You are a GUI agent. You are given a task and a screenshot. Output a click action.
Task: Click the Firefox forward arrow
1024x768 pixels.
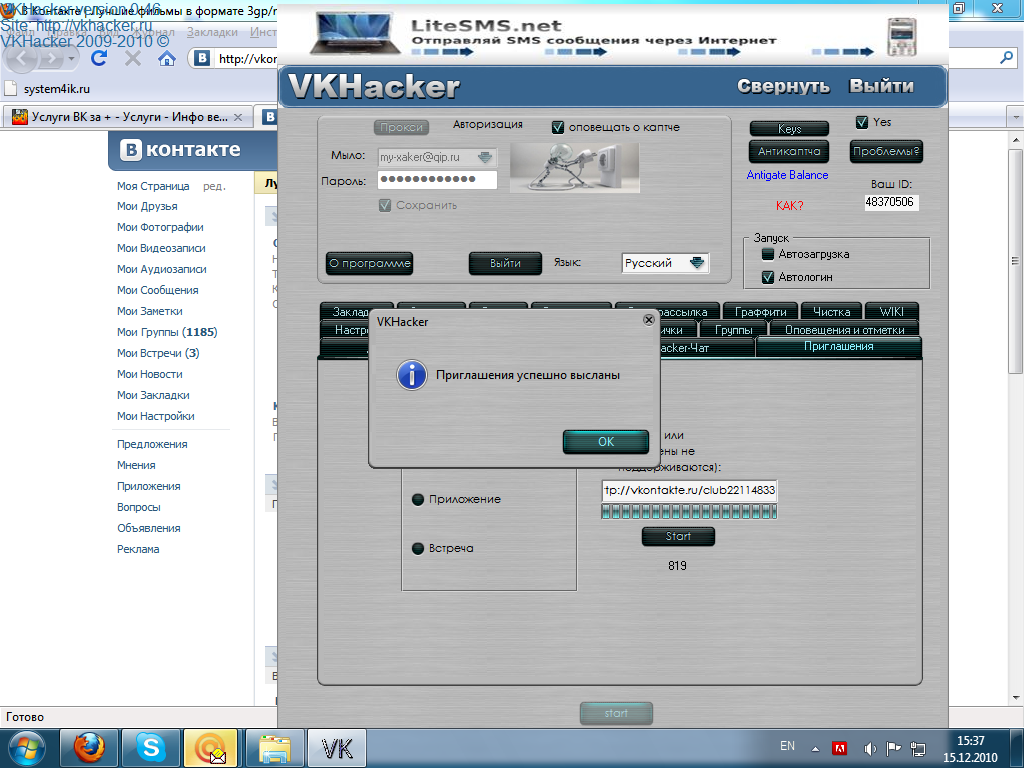tap(52, 59)
